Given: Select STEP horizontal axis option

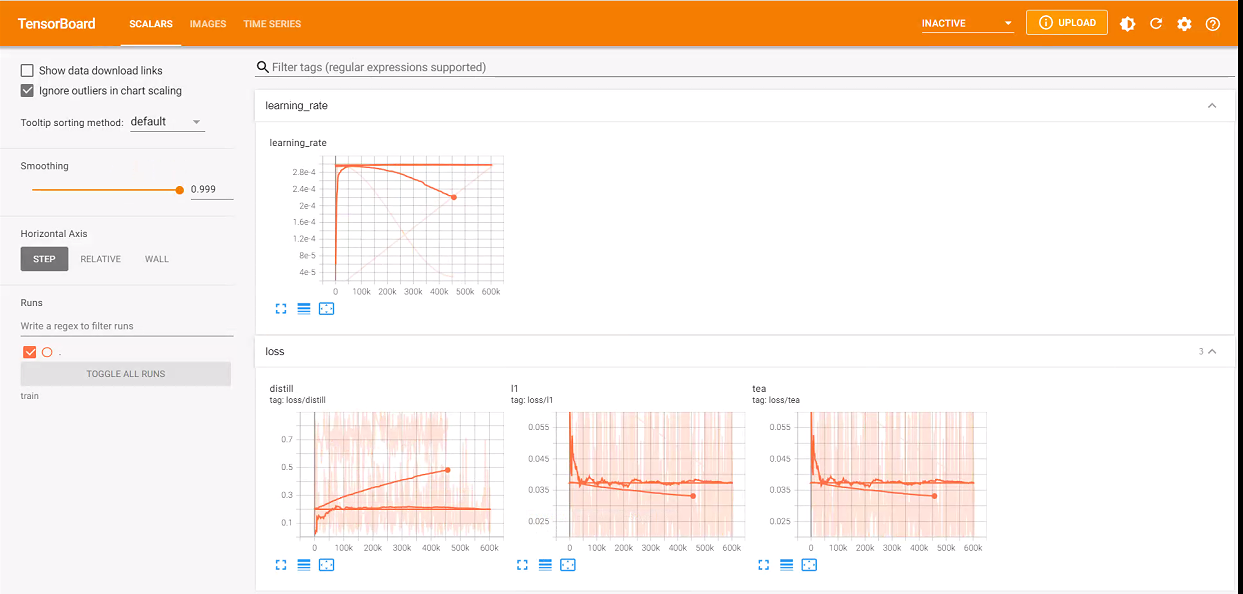Looking at the screenshot, I should (44, 259).
